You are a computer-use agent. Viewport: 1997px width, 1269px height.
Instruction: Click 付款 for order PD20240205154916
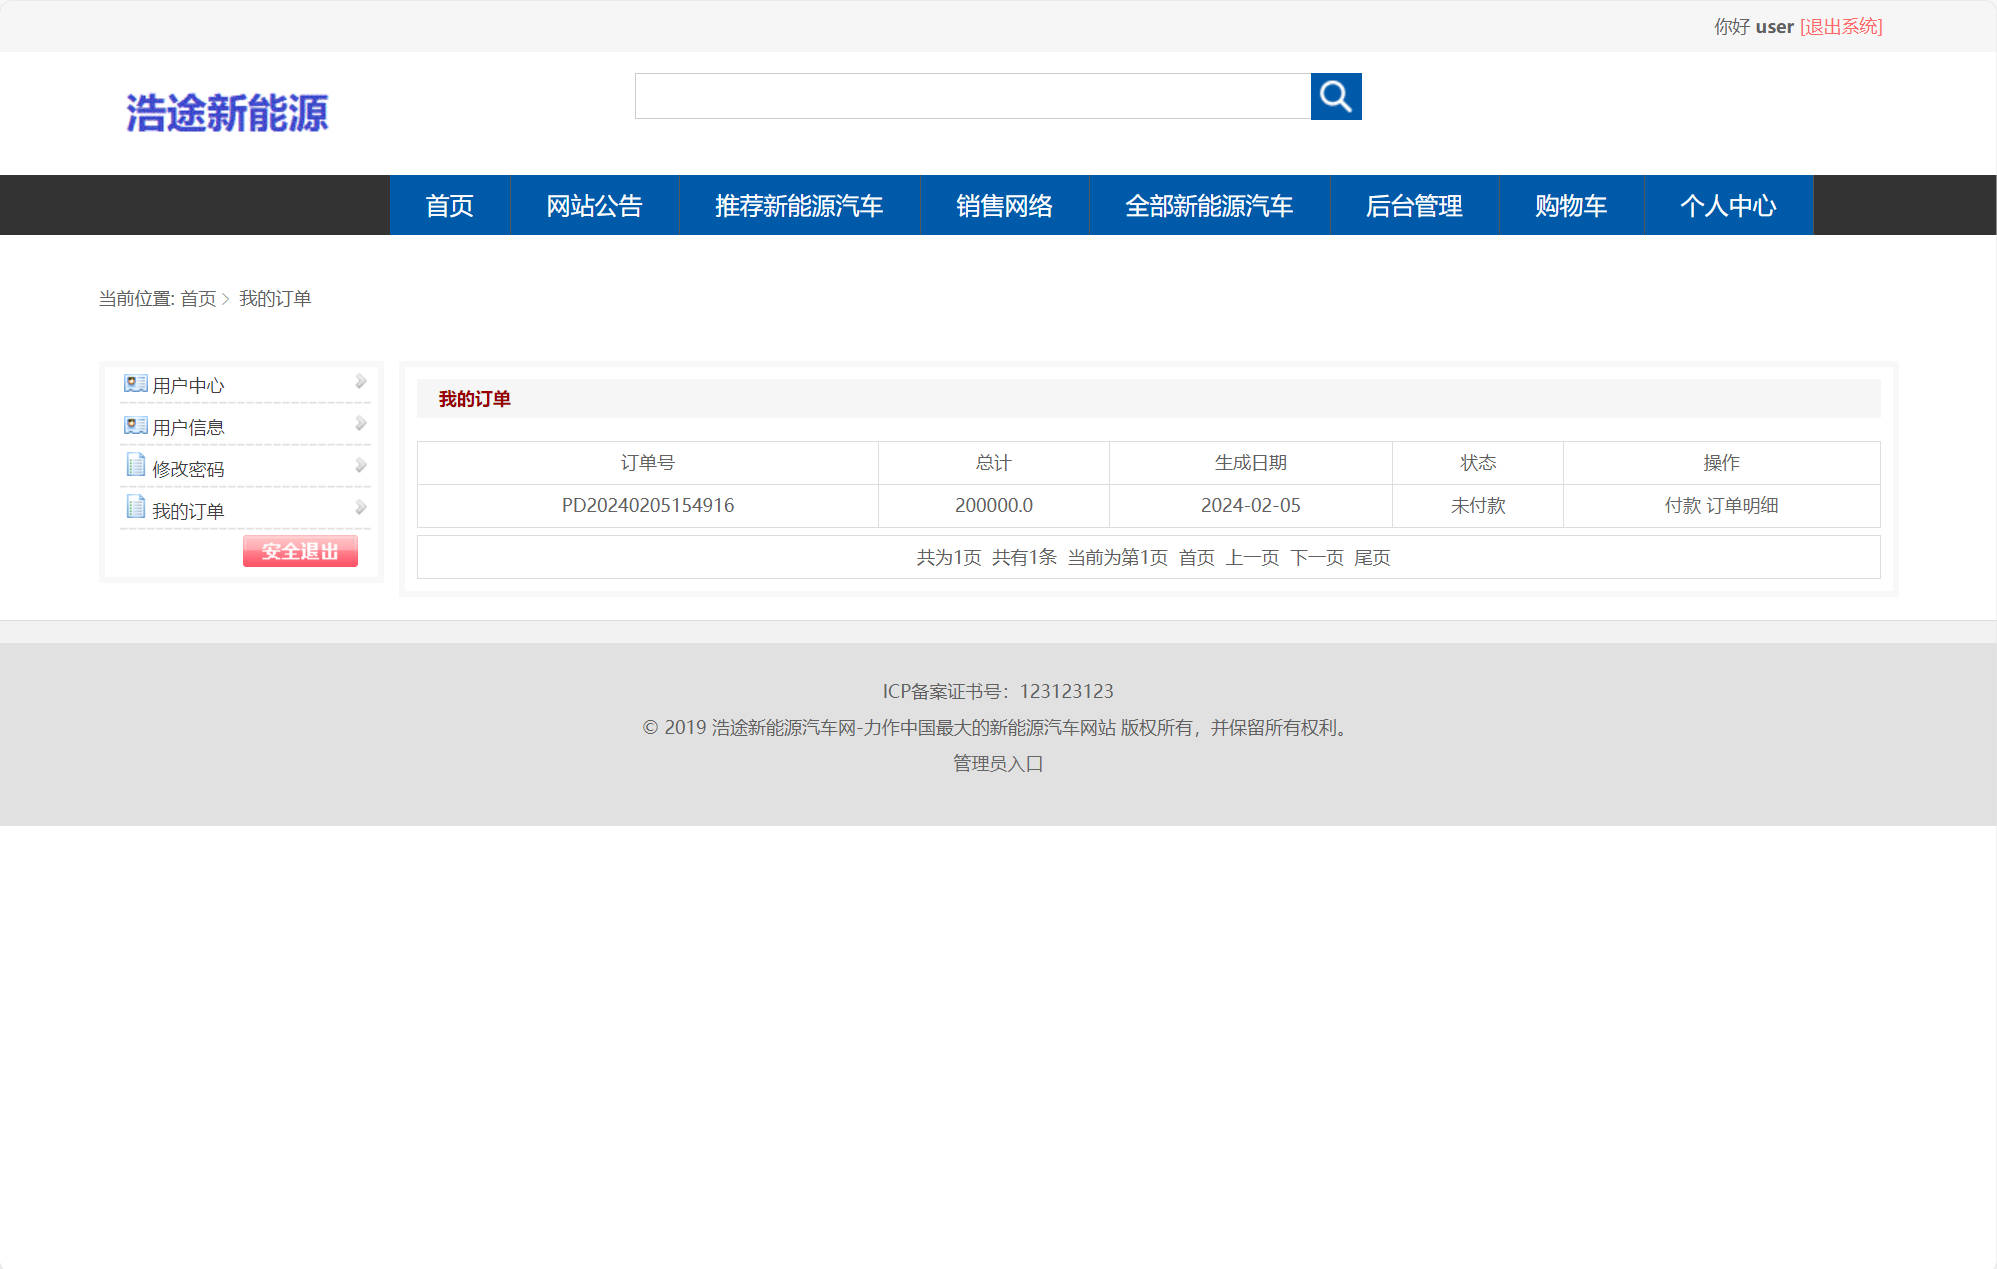pyautogui.click(x=1685, y=506)
